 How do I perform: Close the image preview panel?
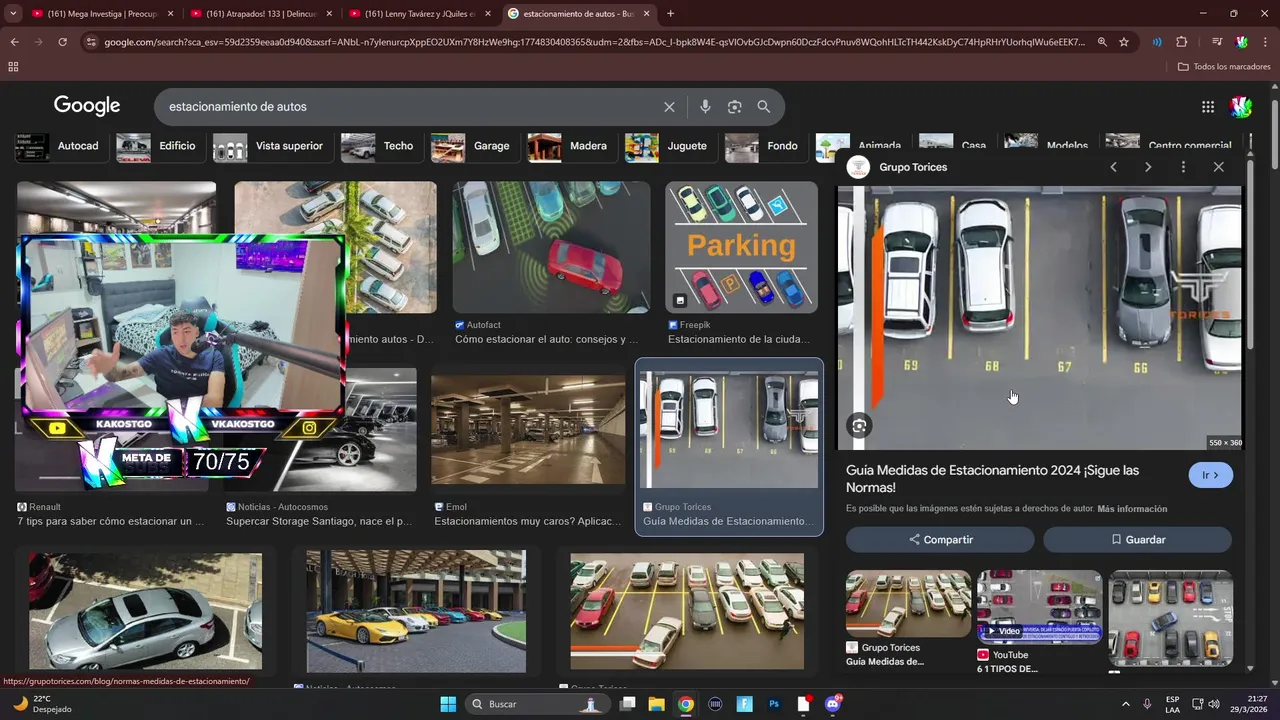[x=1218, y=167]
